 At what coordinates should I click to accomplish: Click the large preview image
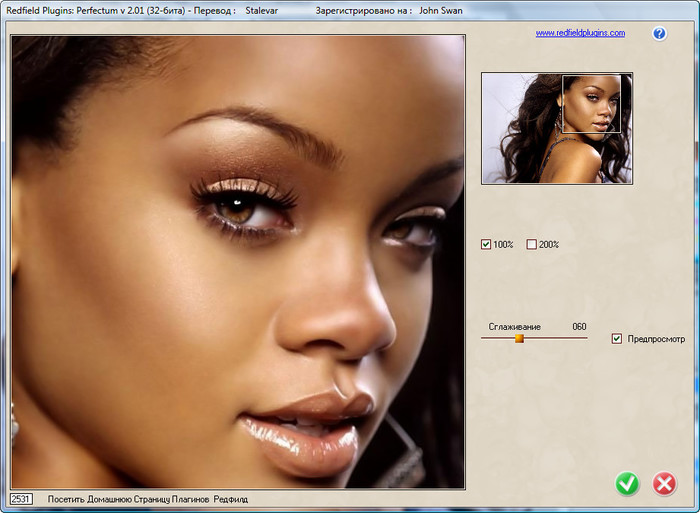click(238, 262)
